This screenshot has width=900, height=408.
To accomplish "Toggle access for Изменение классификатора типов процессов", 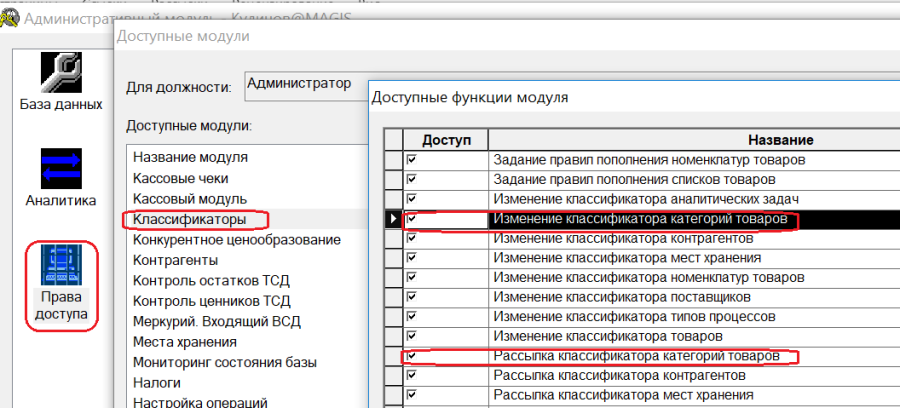I will [x=411, y=316].
